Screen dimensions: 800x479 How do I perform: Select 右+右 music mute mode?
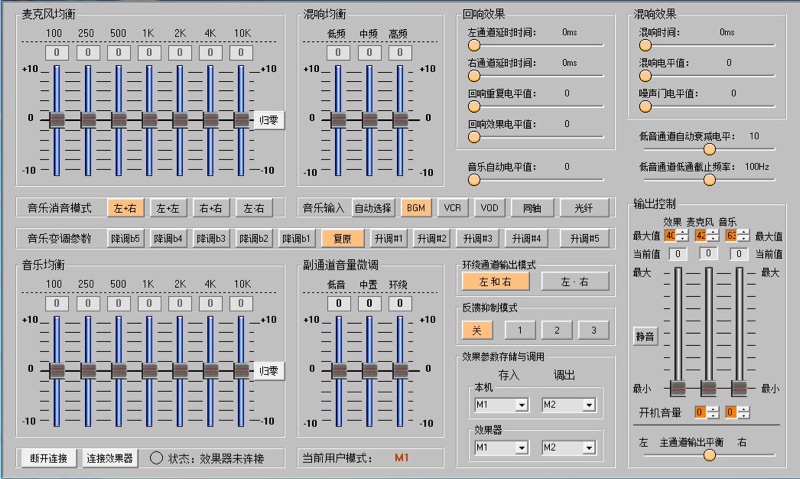(211, 208)
